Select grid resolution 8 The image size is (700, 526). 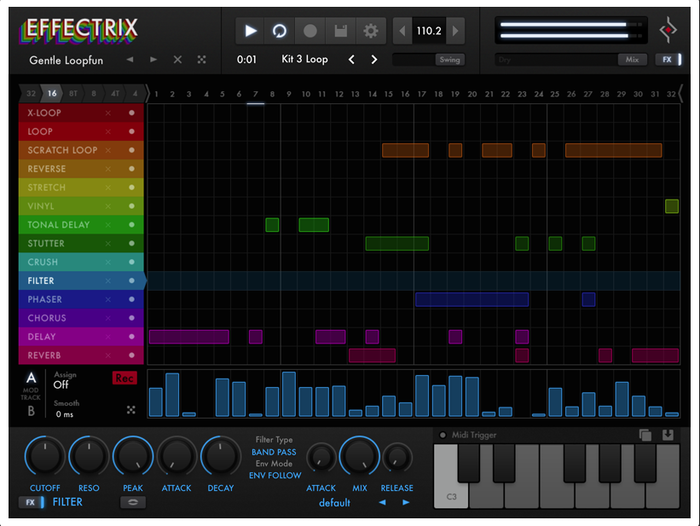[94, 93]
